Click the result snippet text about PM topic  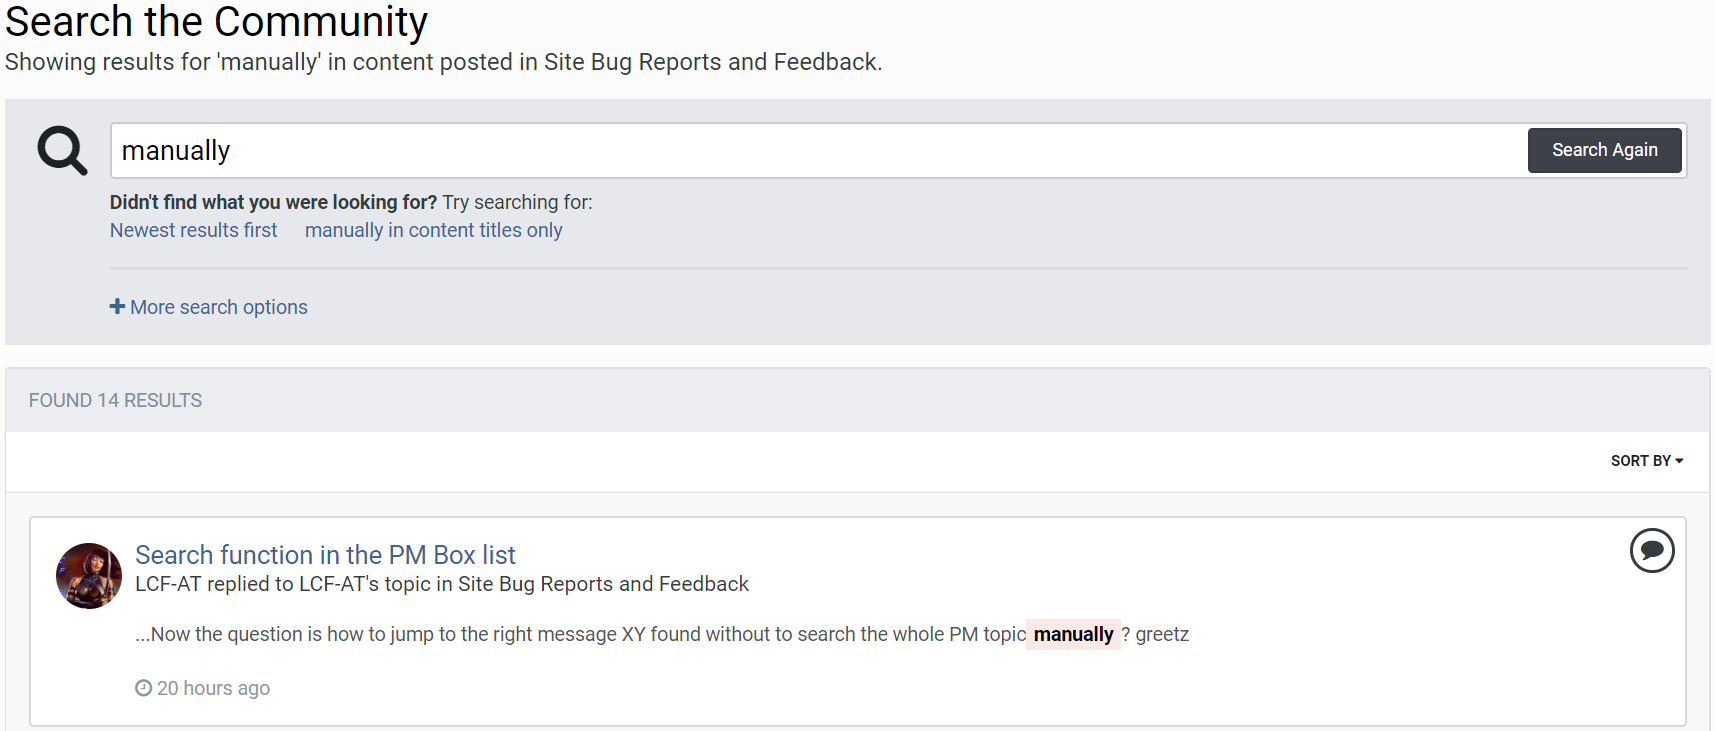pos(580,634)
